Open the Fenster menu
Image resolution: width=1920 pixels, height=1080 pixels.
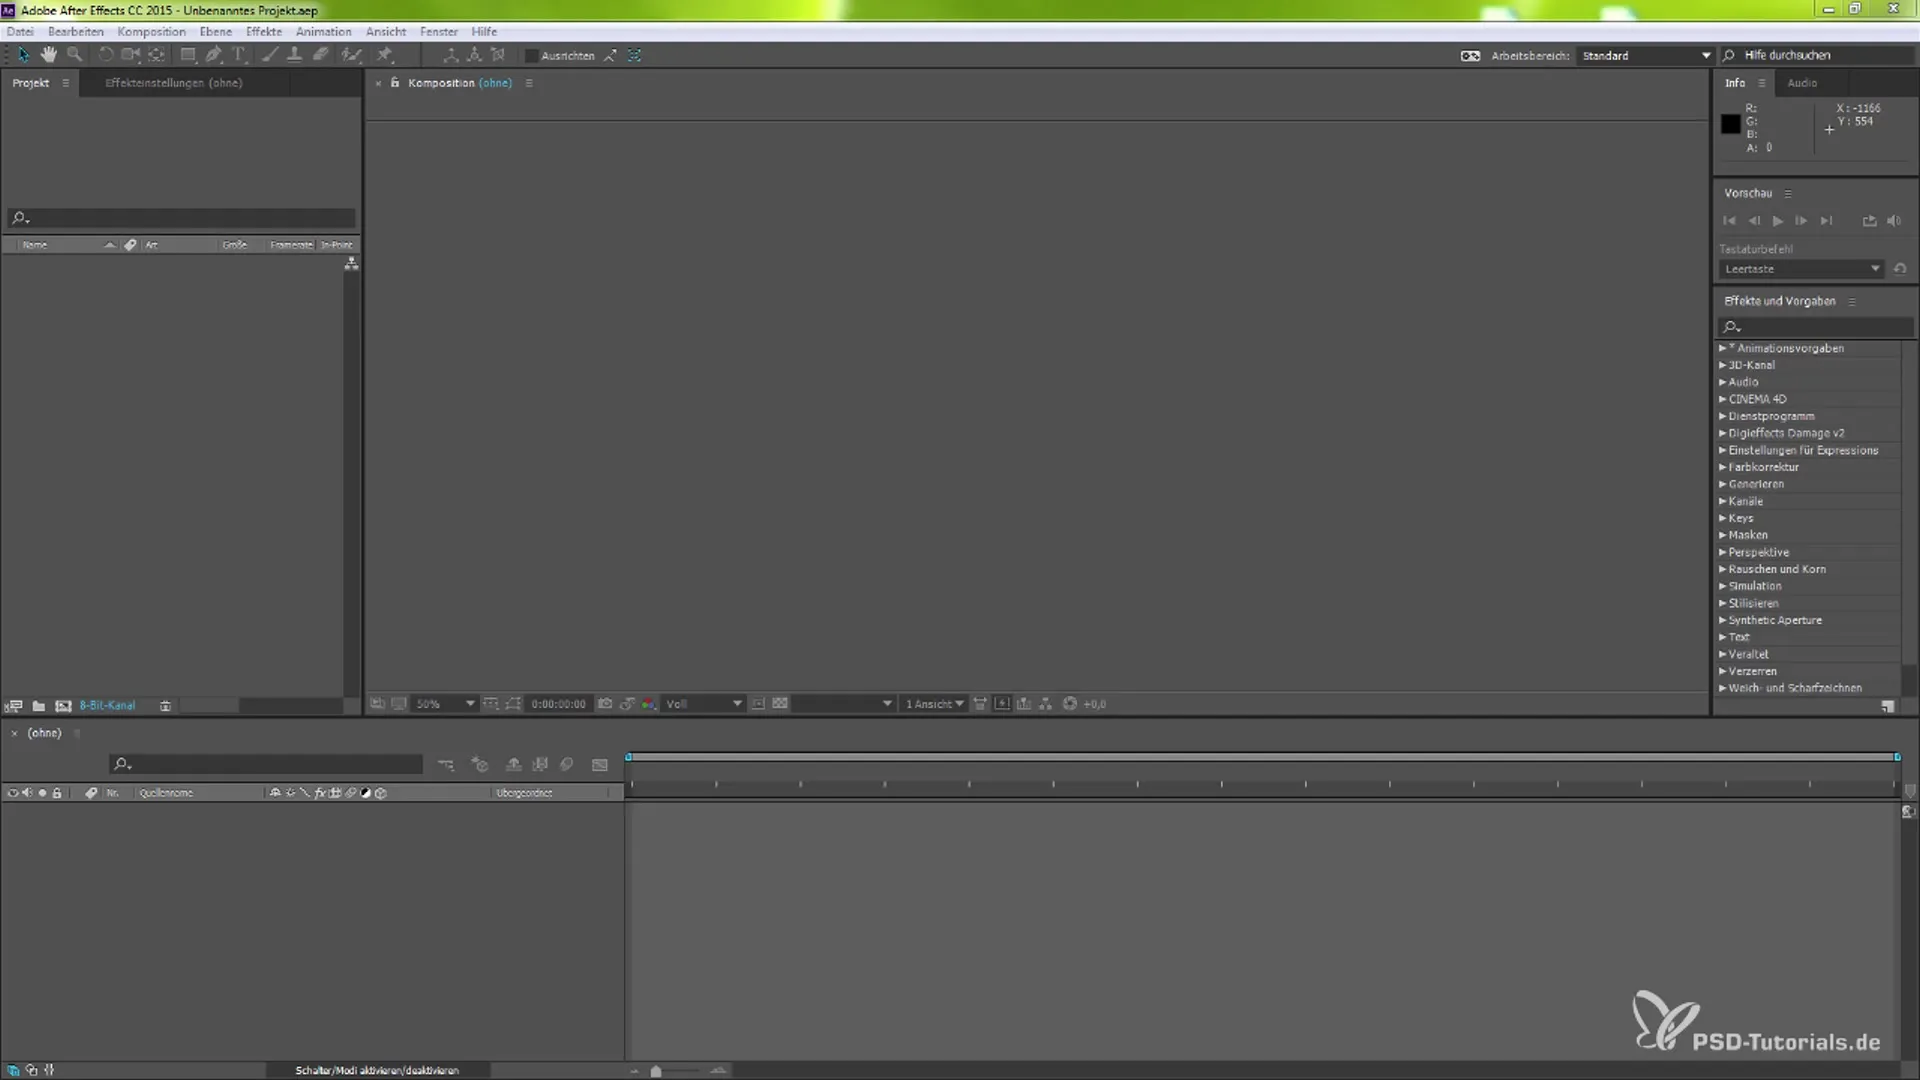pos(439,32)
